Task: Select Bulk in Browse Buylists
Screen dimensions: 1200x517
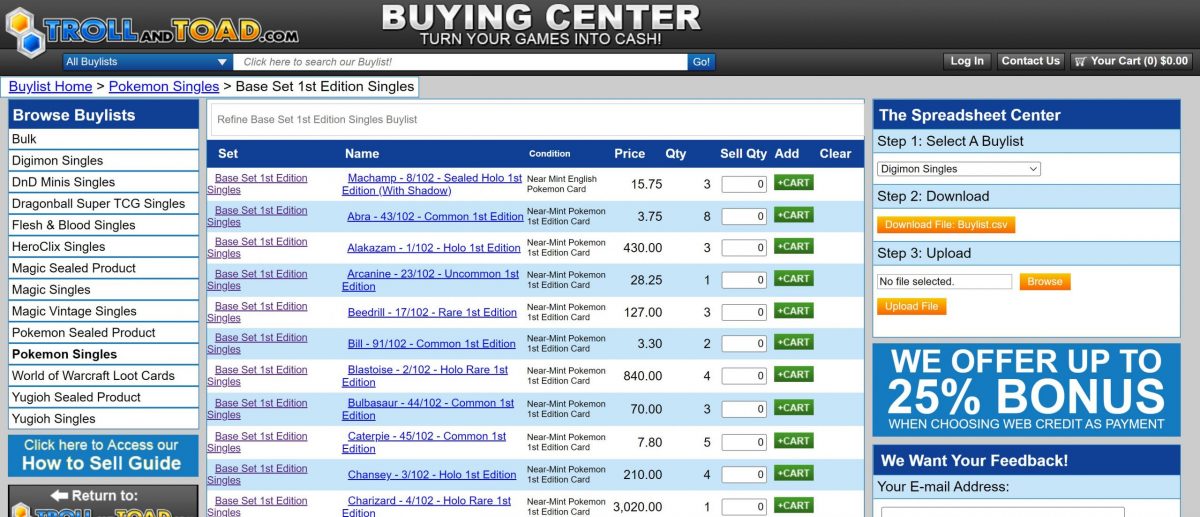Action: pyautogui.click(x=103, y=139)
